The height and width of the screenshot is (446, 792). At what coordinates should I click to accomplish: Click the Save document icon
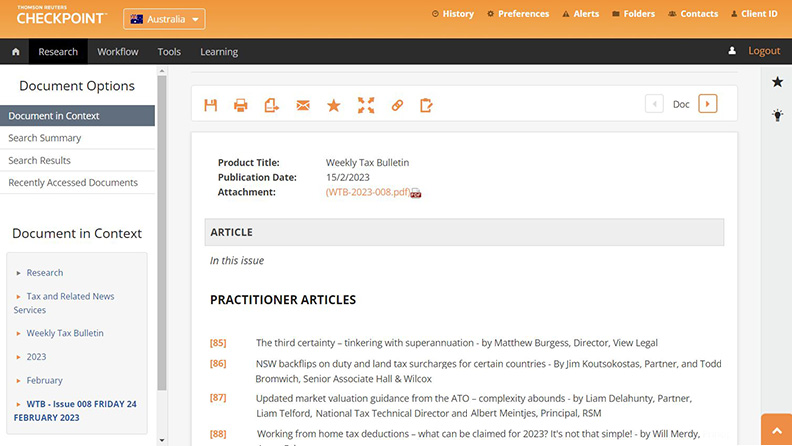211,105
